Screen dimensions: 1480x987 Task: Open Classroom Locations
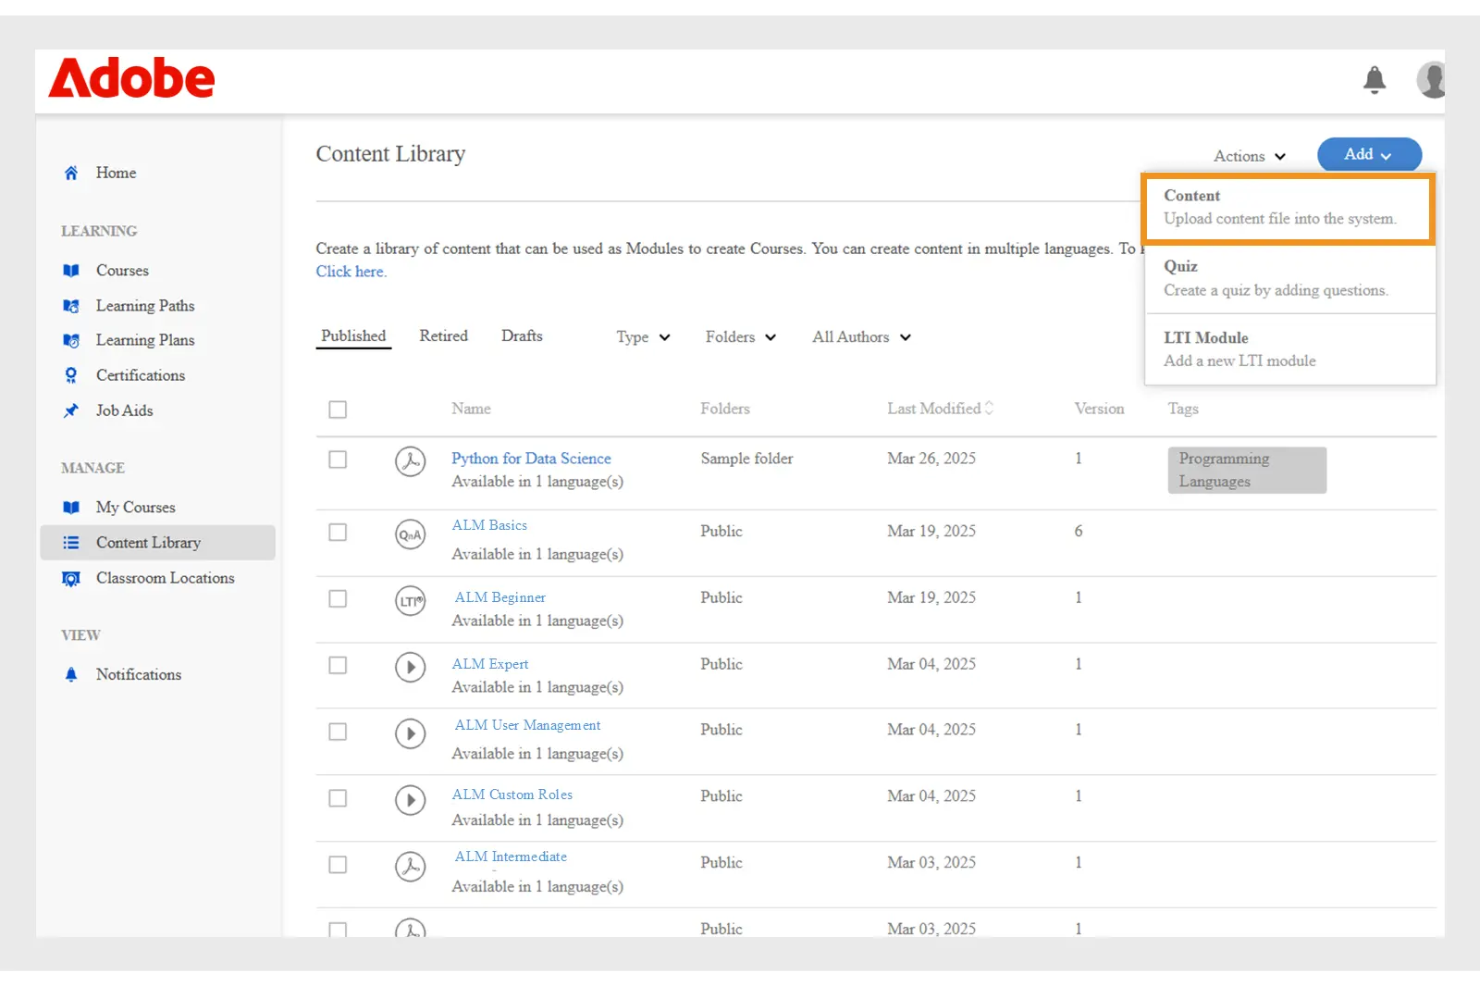point(164,578)
